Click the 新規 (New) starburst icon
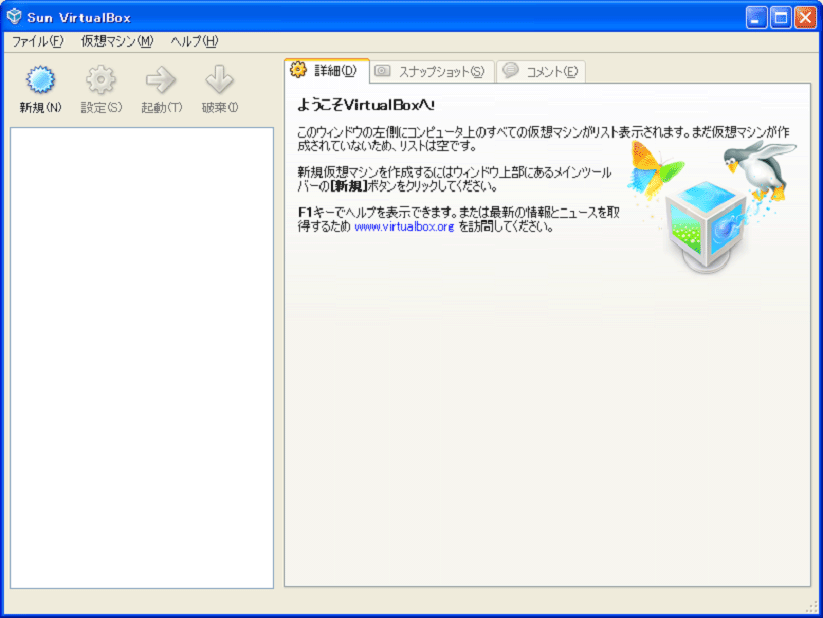 [x=40, y=79]
